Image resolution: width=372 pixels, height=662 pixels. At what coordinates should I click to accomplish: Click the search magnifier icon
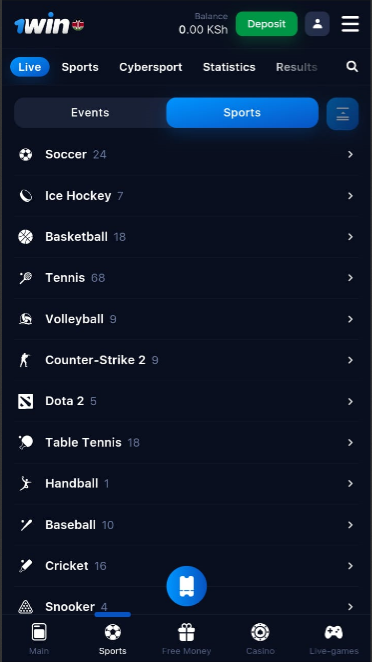pyautogui.click(x=352, y=67)
